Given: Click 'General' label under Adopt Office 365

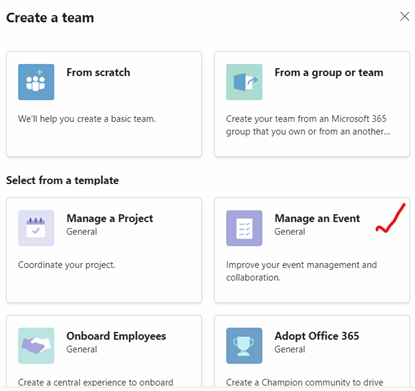Looking at the screenshot, I should [x=290, y=349].
